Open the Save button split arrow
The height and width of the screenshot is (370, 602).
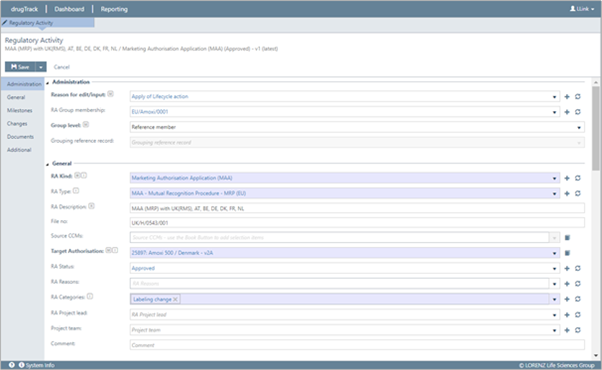[41, 67]
